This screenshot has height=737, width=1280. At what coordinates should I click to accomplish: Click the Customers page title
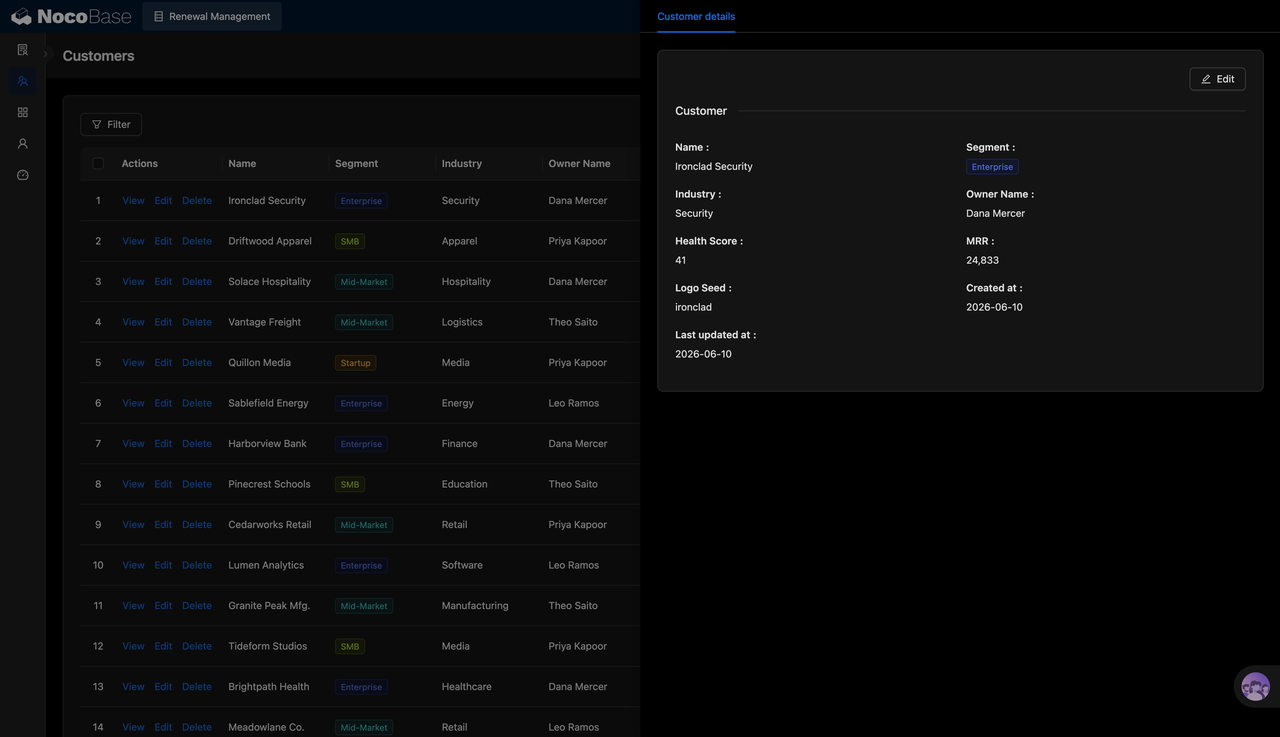coord(98,56)
